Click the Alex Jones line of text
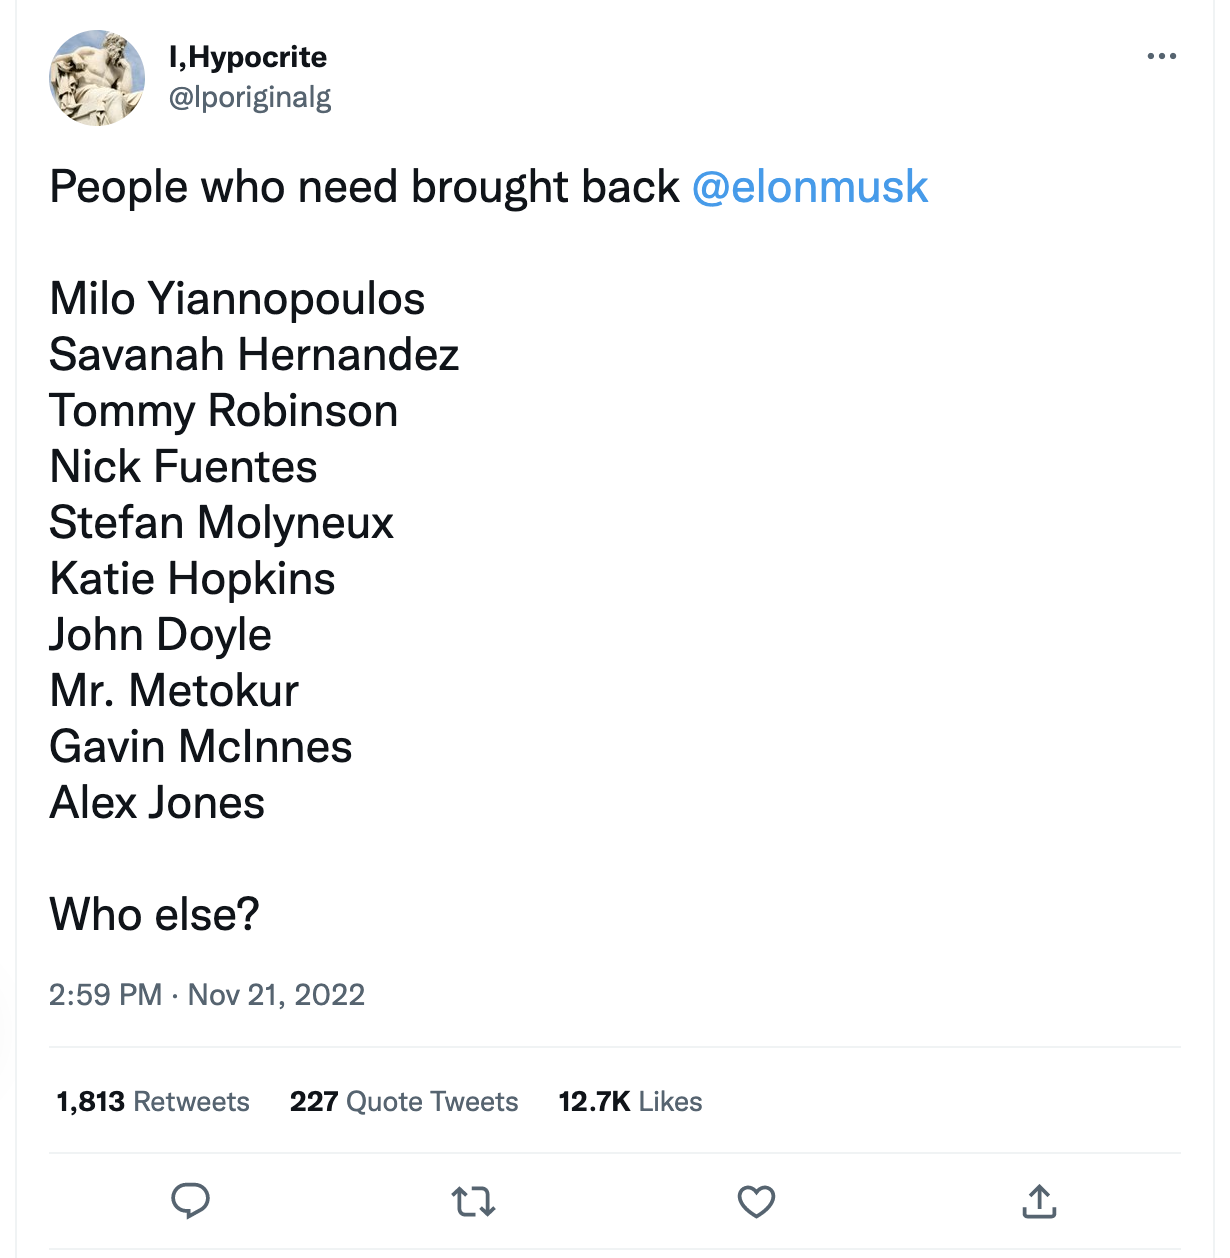1230x1258 pixels. point(157,802)
